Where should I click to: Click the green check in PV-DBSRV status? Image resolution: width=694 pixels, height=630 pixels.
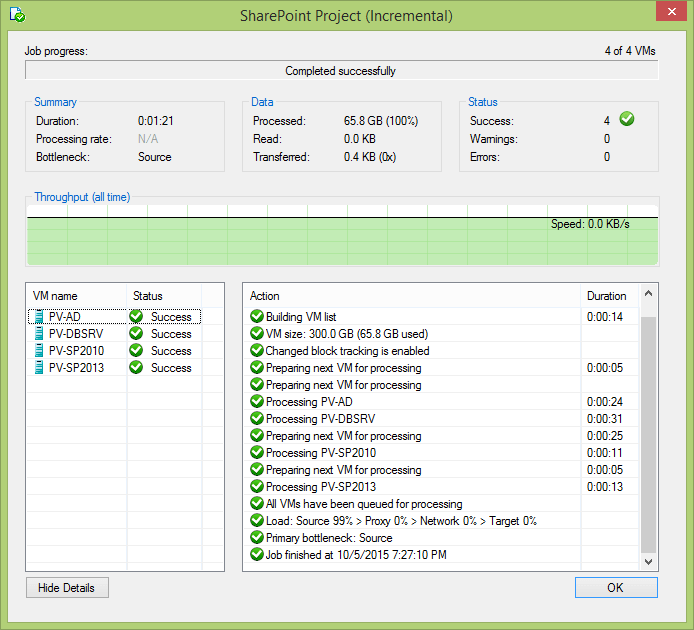click(136, 333)
